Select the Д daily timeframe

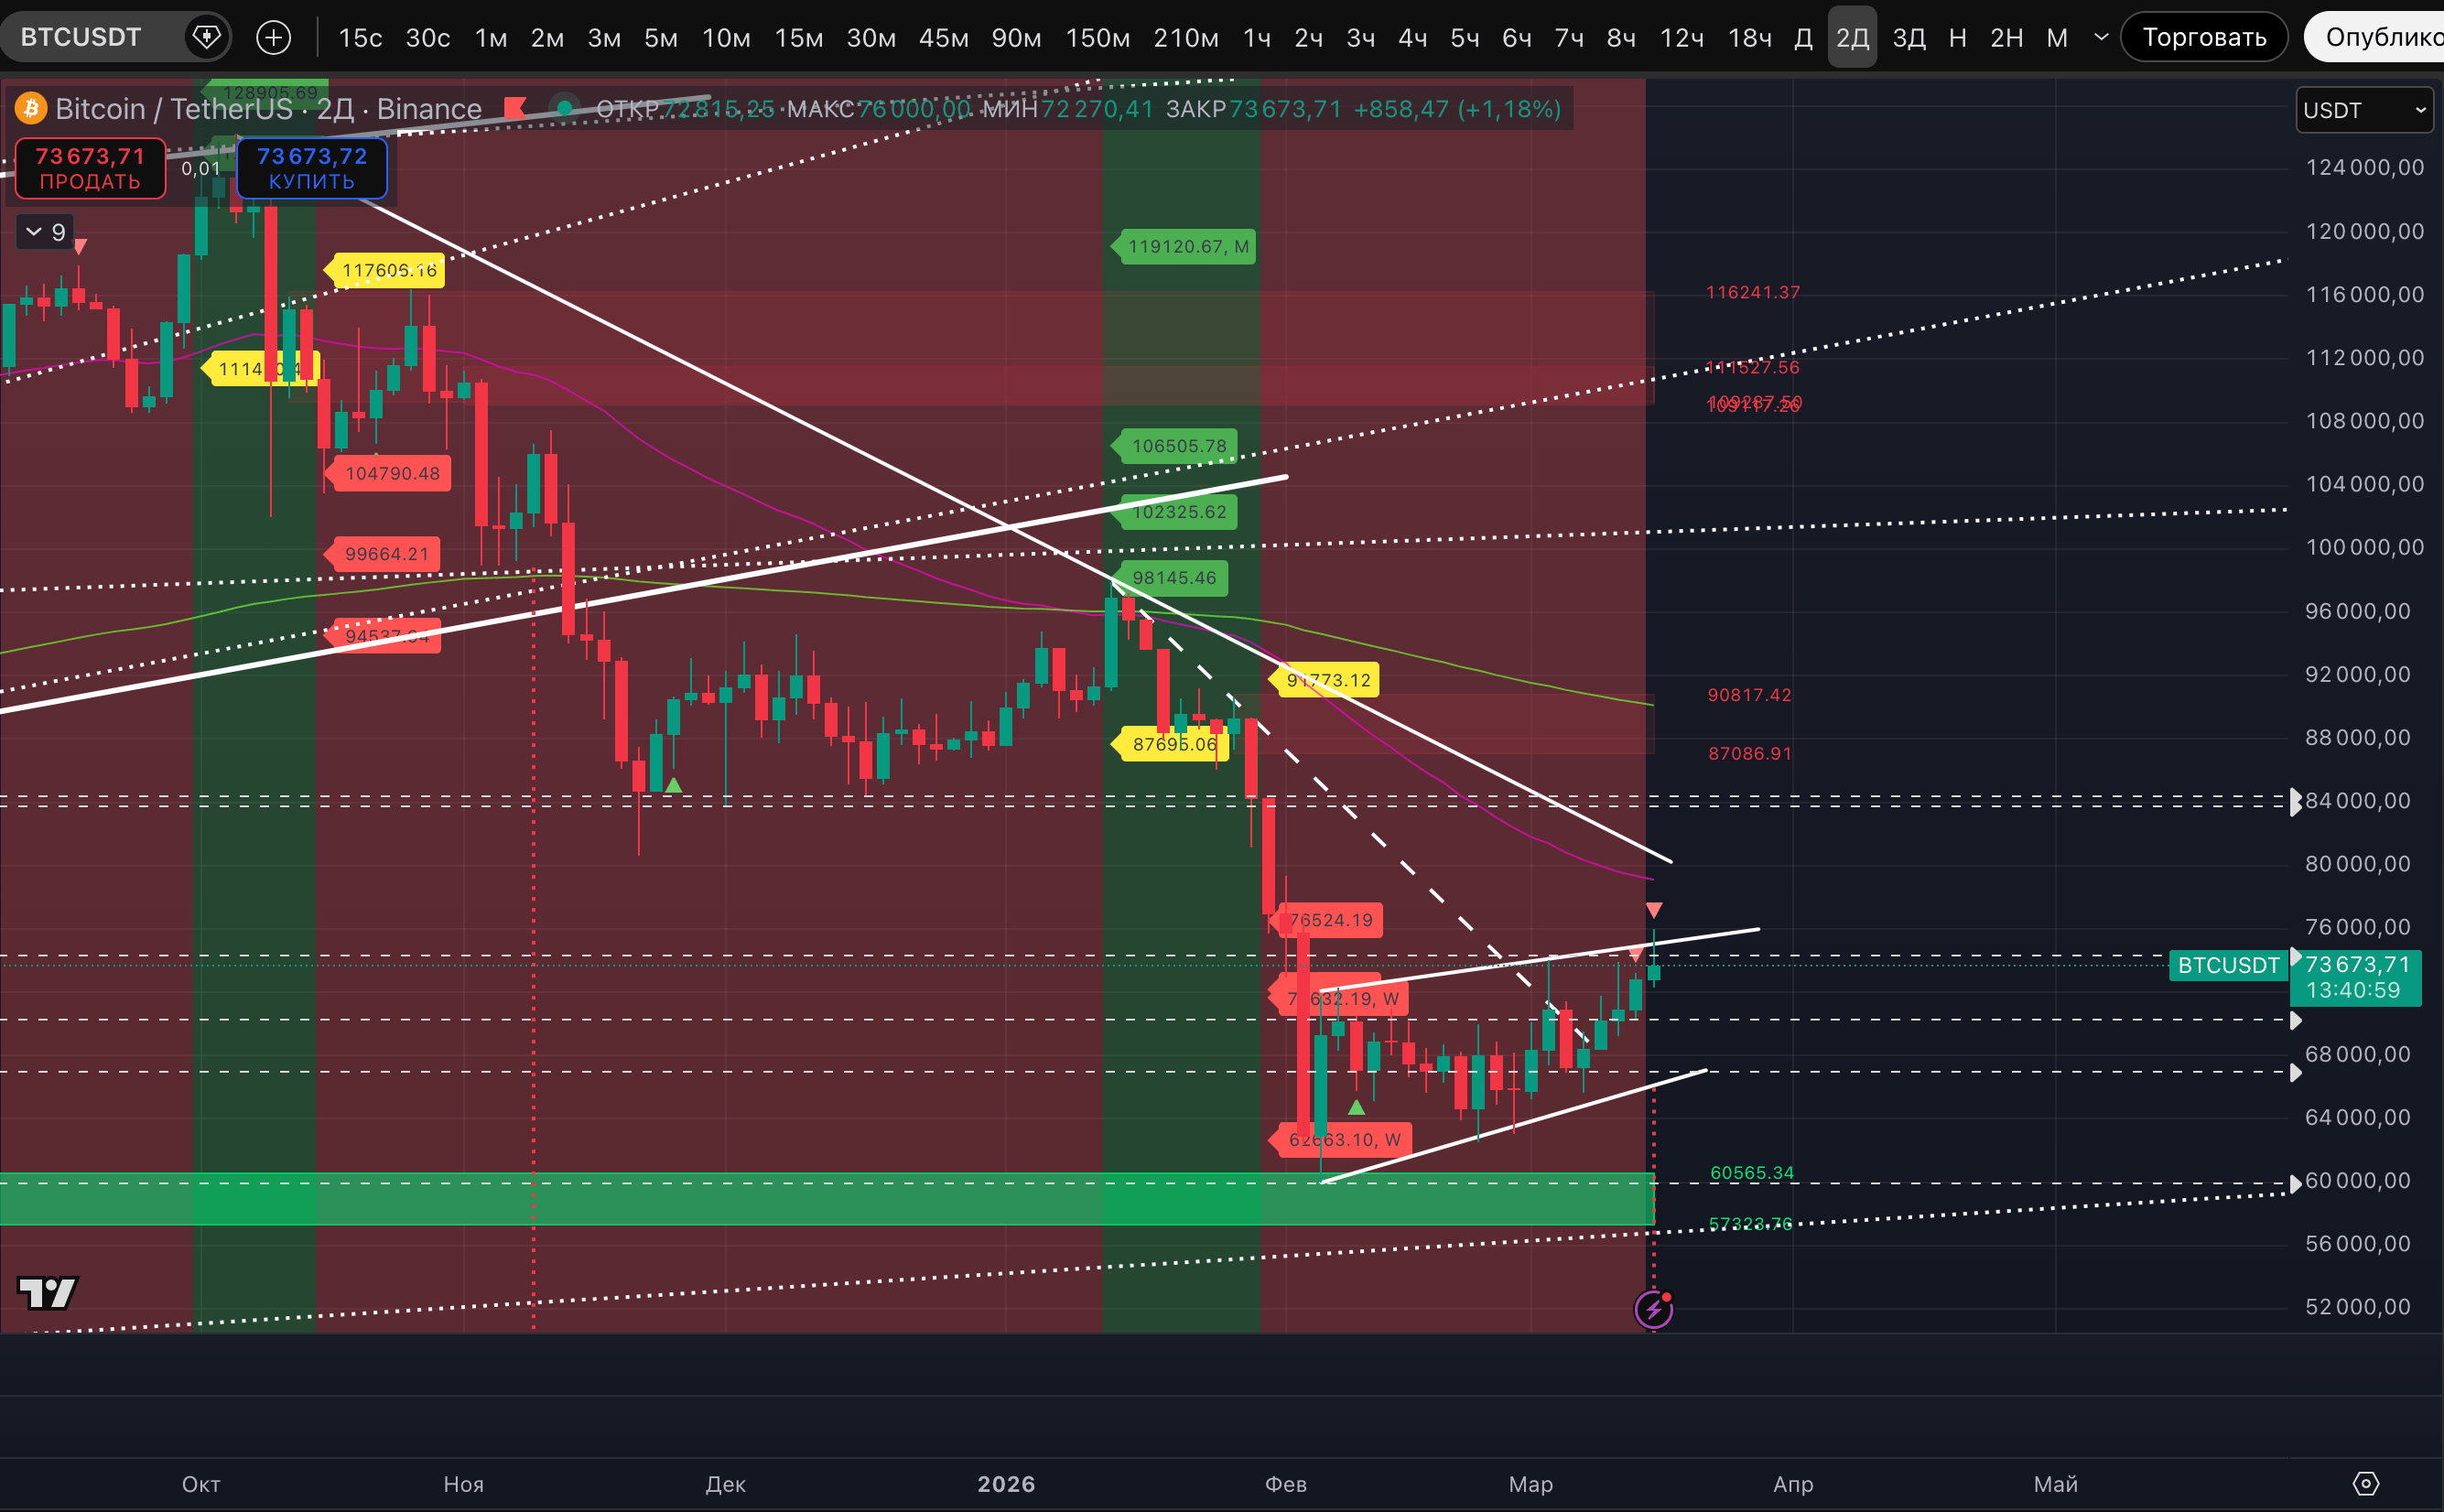[1803, 38]
